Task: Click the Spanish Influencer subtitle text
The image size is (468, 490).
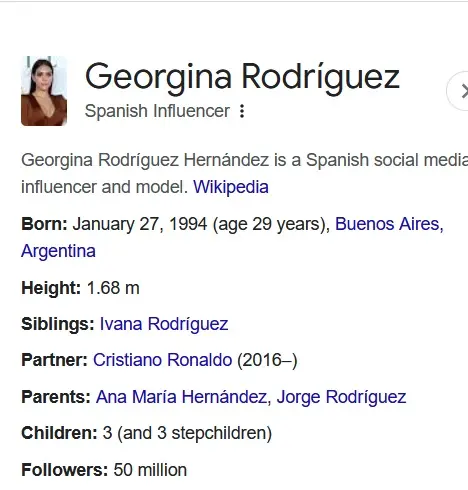Action: click(x=157, y=111)
